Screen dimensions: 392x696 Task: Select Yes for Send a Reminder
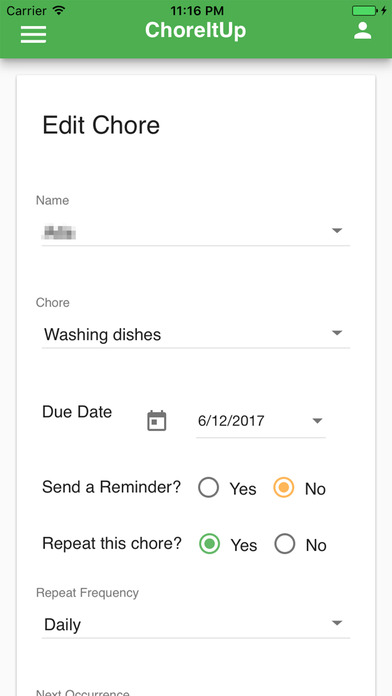coord(208,487)
